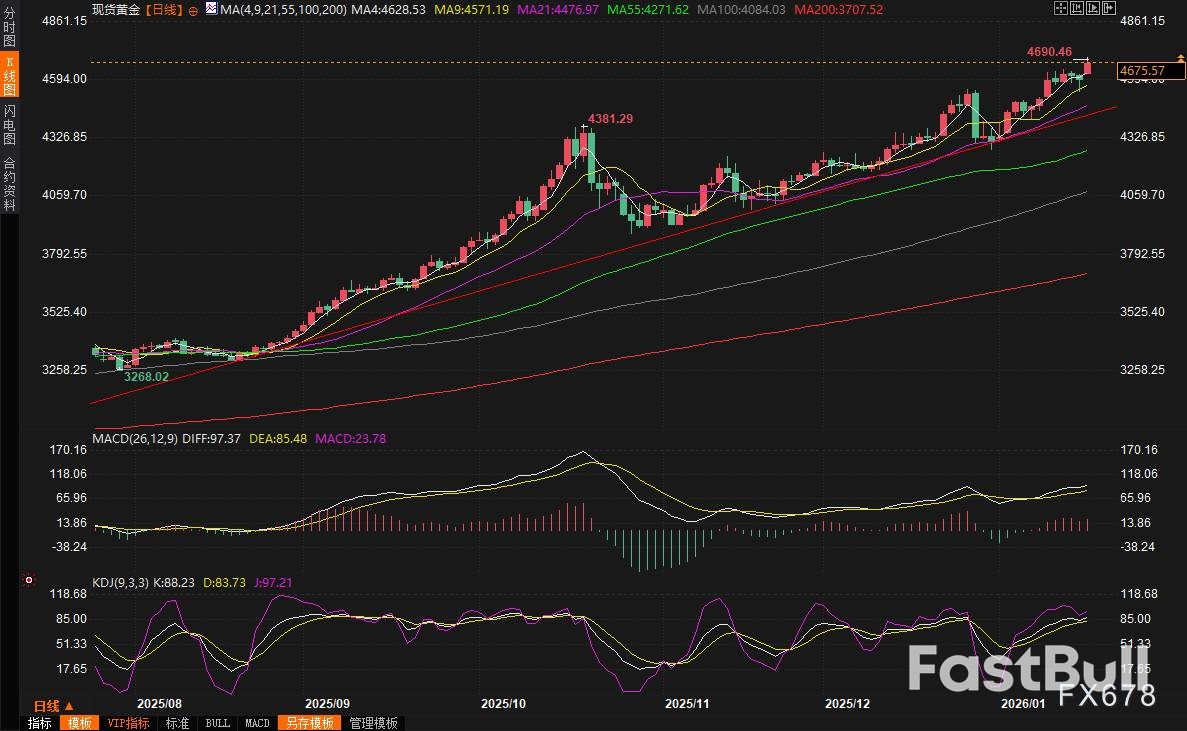Open the 闪电图 side tab

pos(9,124)
